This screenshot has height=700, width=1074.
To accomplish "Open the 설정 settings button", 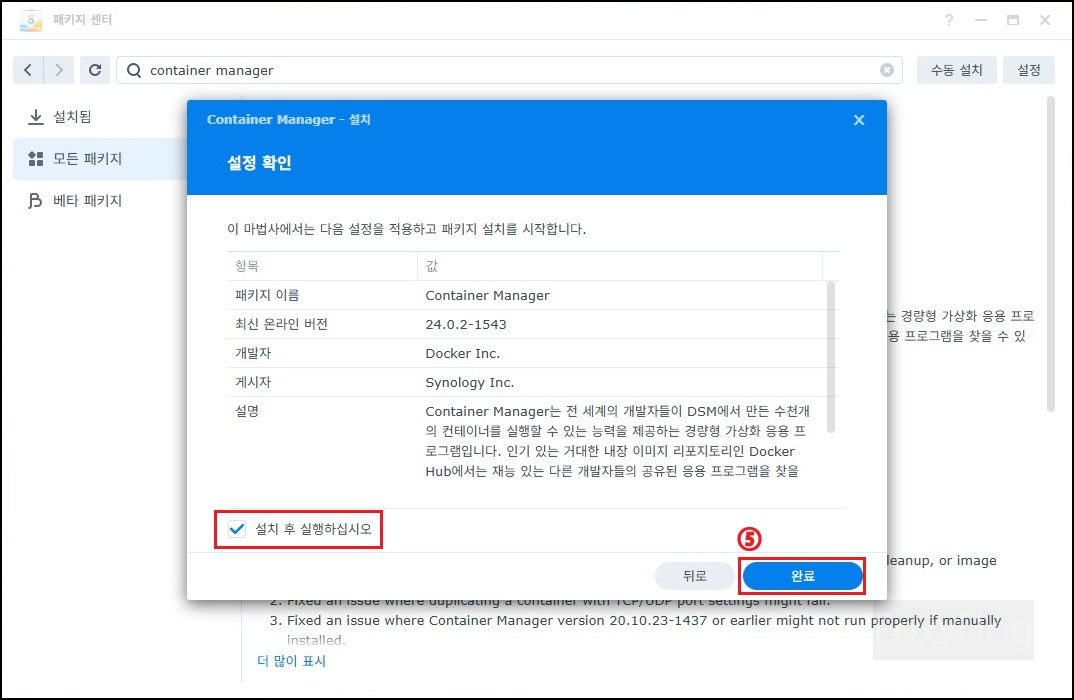I will pos(1028,70).
